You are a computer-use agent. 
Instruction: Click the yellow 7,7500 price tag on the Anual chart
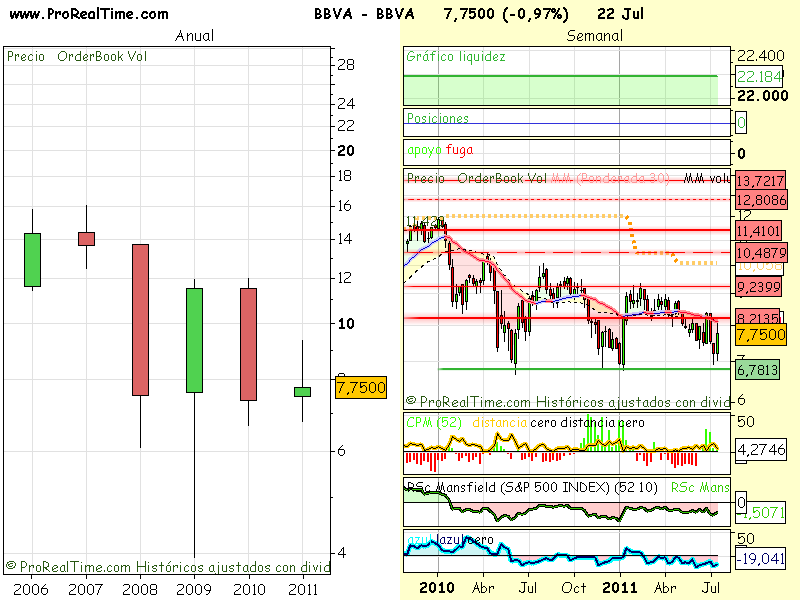click(361, 388)
